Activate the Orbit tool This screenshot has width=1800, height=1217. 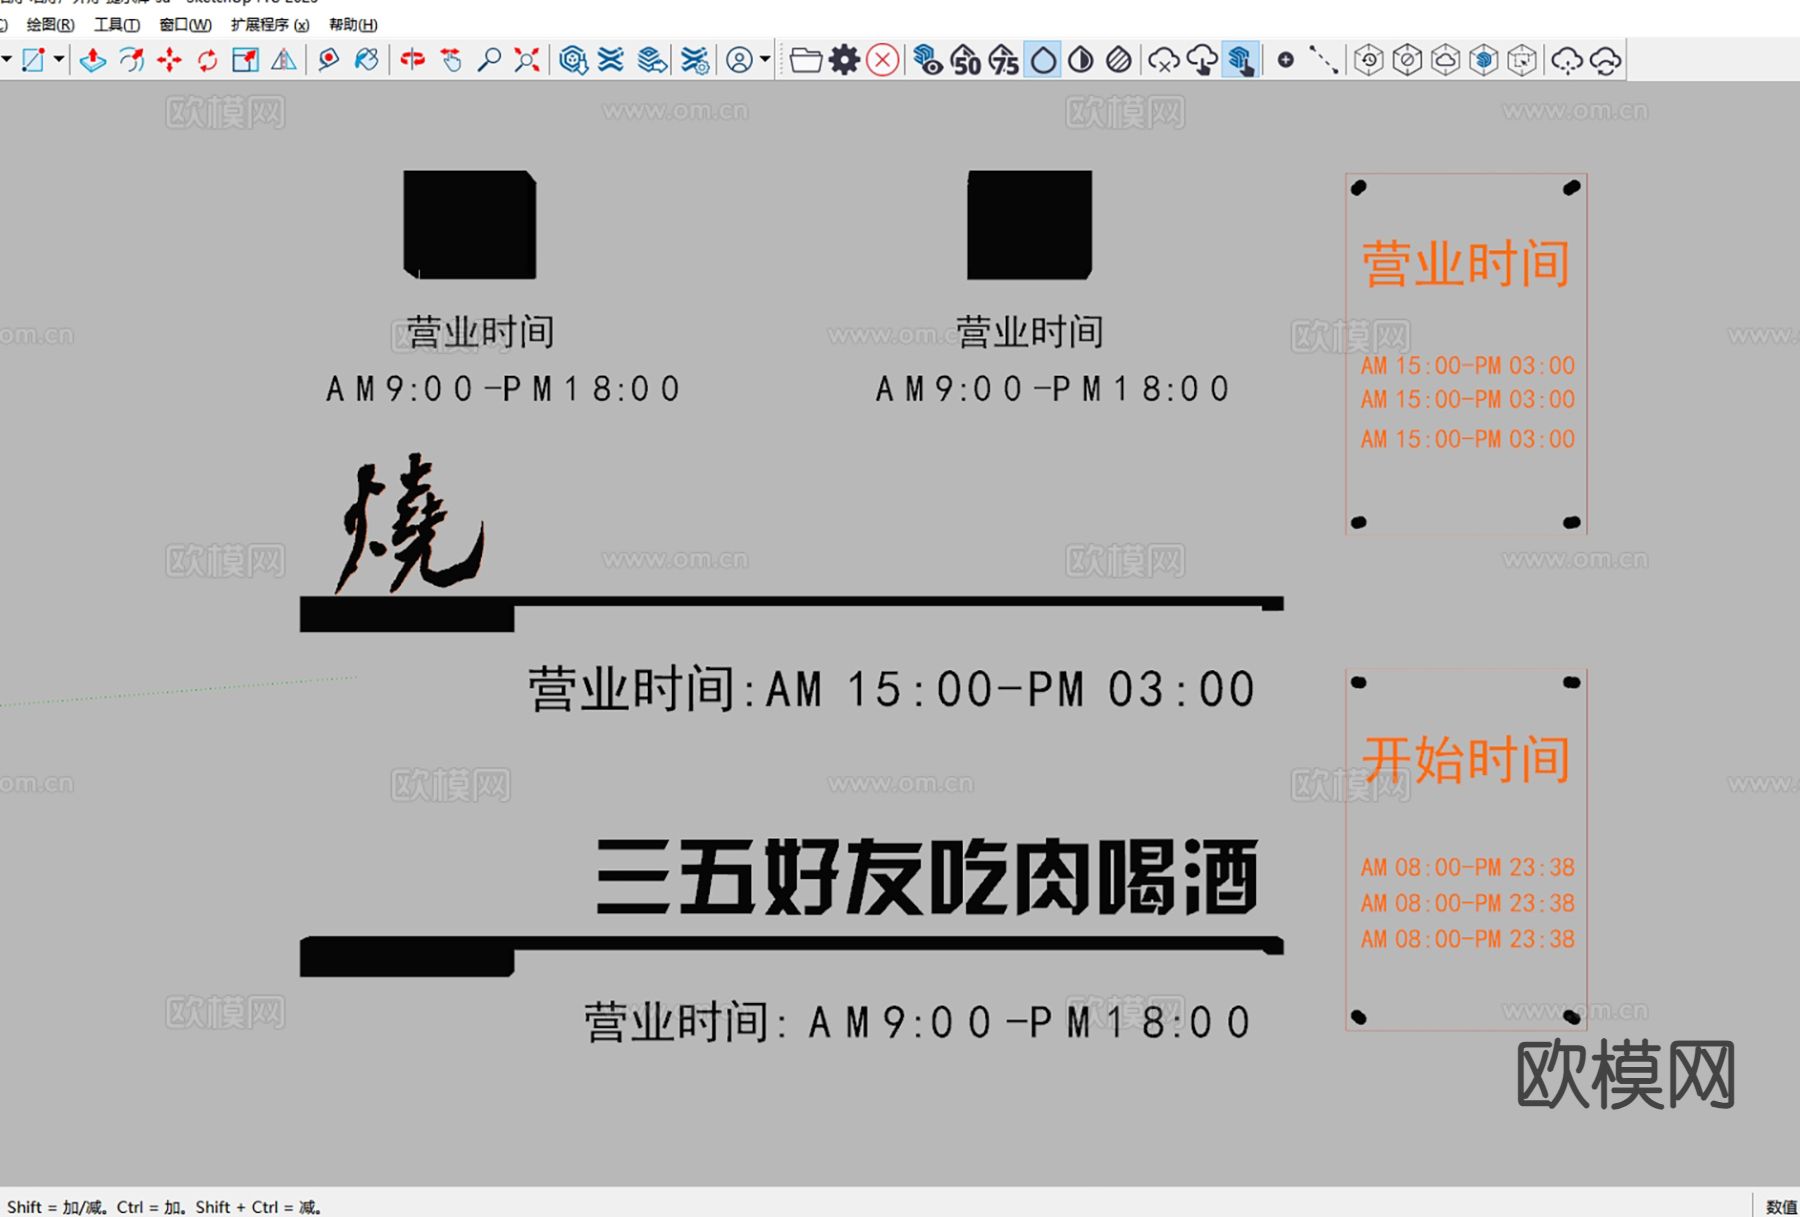[412, 60]
